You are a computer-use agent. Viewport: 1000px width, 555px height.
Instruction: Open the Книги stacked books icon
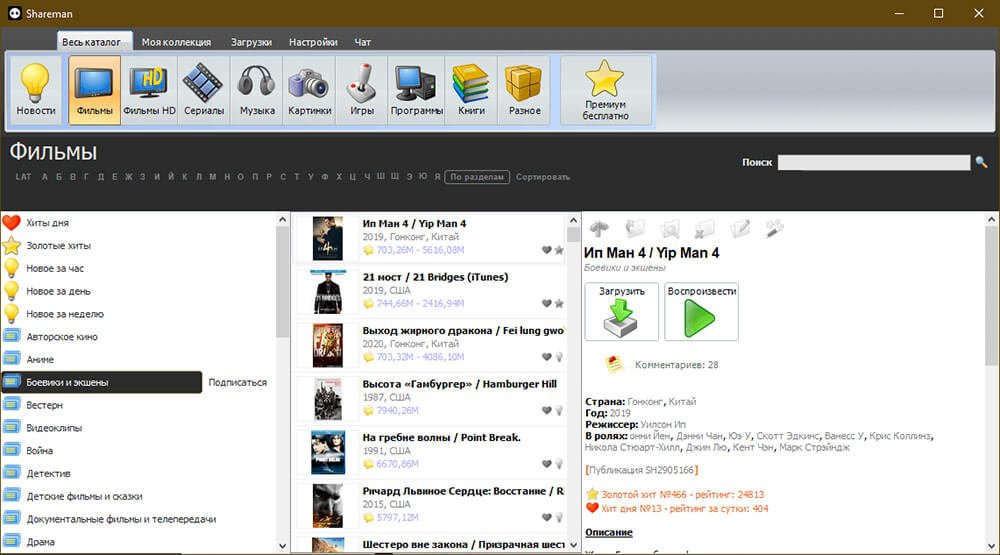(x=471, y=90)
